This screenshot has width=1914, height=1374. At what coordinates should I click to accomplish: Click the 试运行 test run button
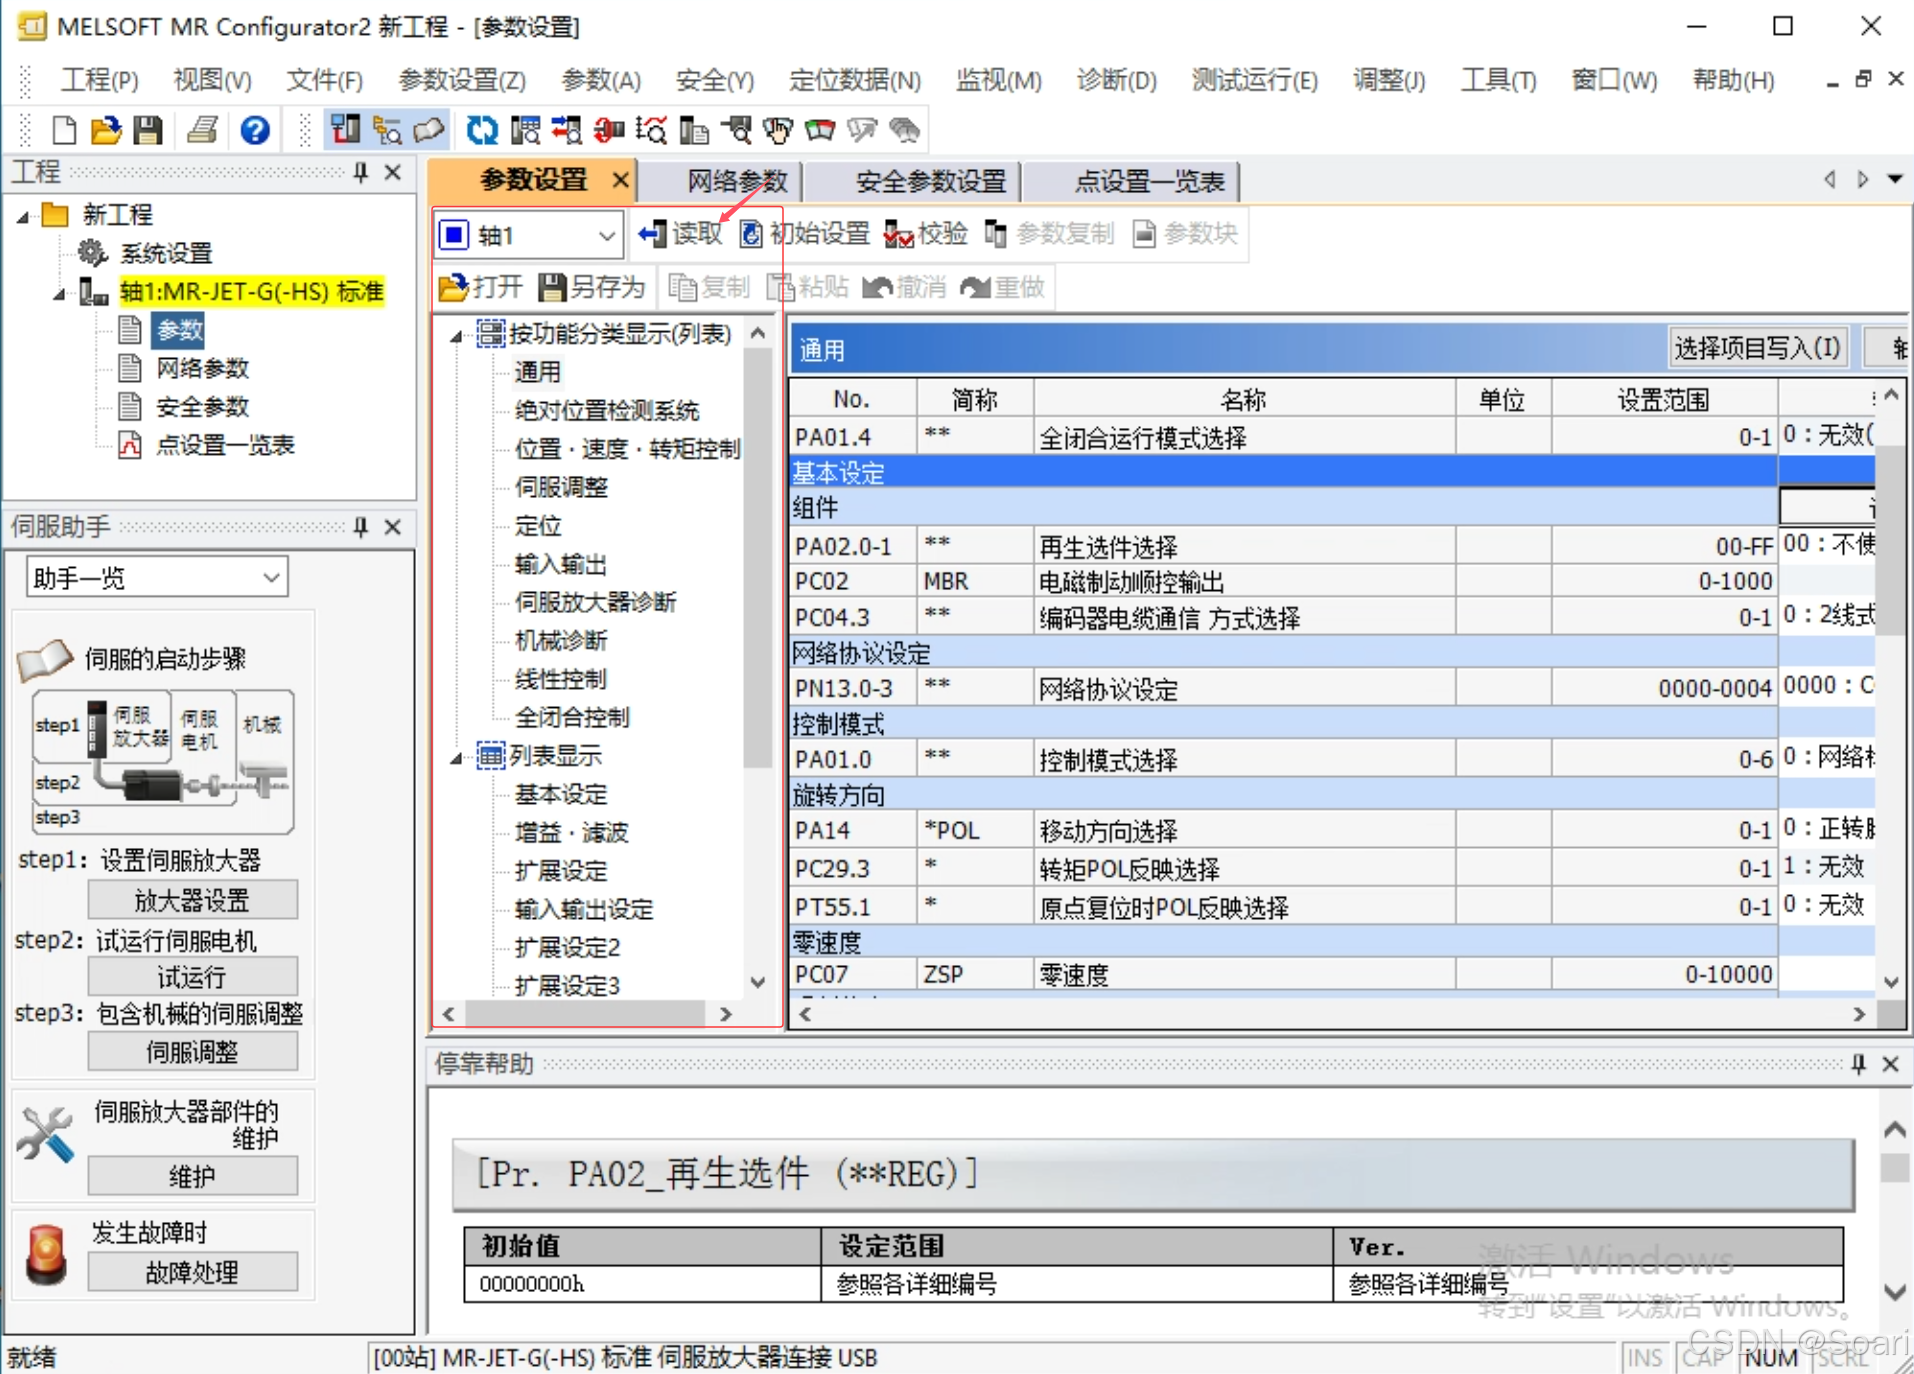point(192,977)
